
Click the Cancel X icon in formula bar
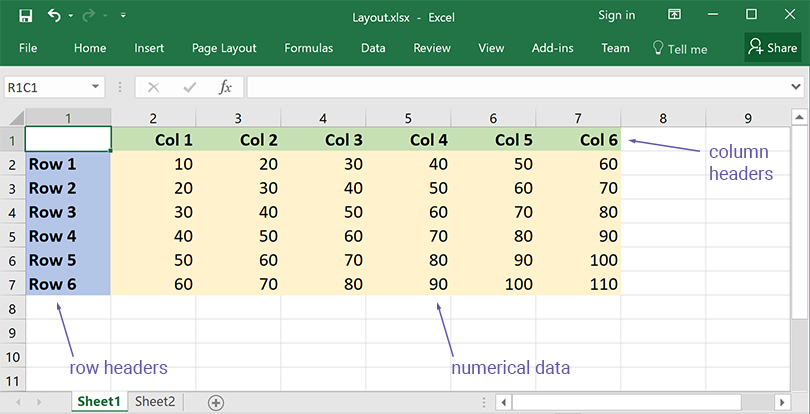[153, 87]
